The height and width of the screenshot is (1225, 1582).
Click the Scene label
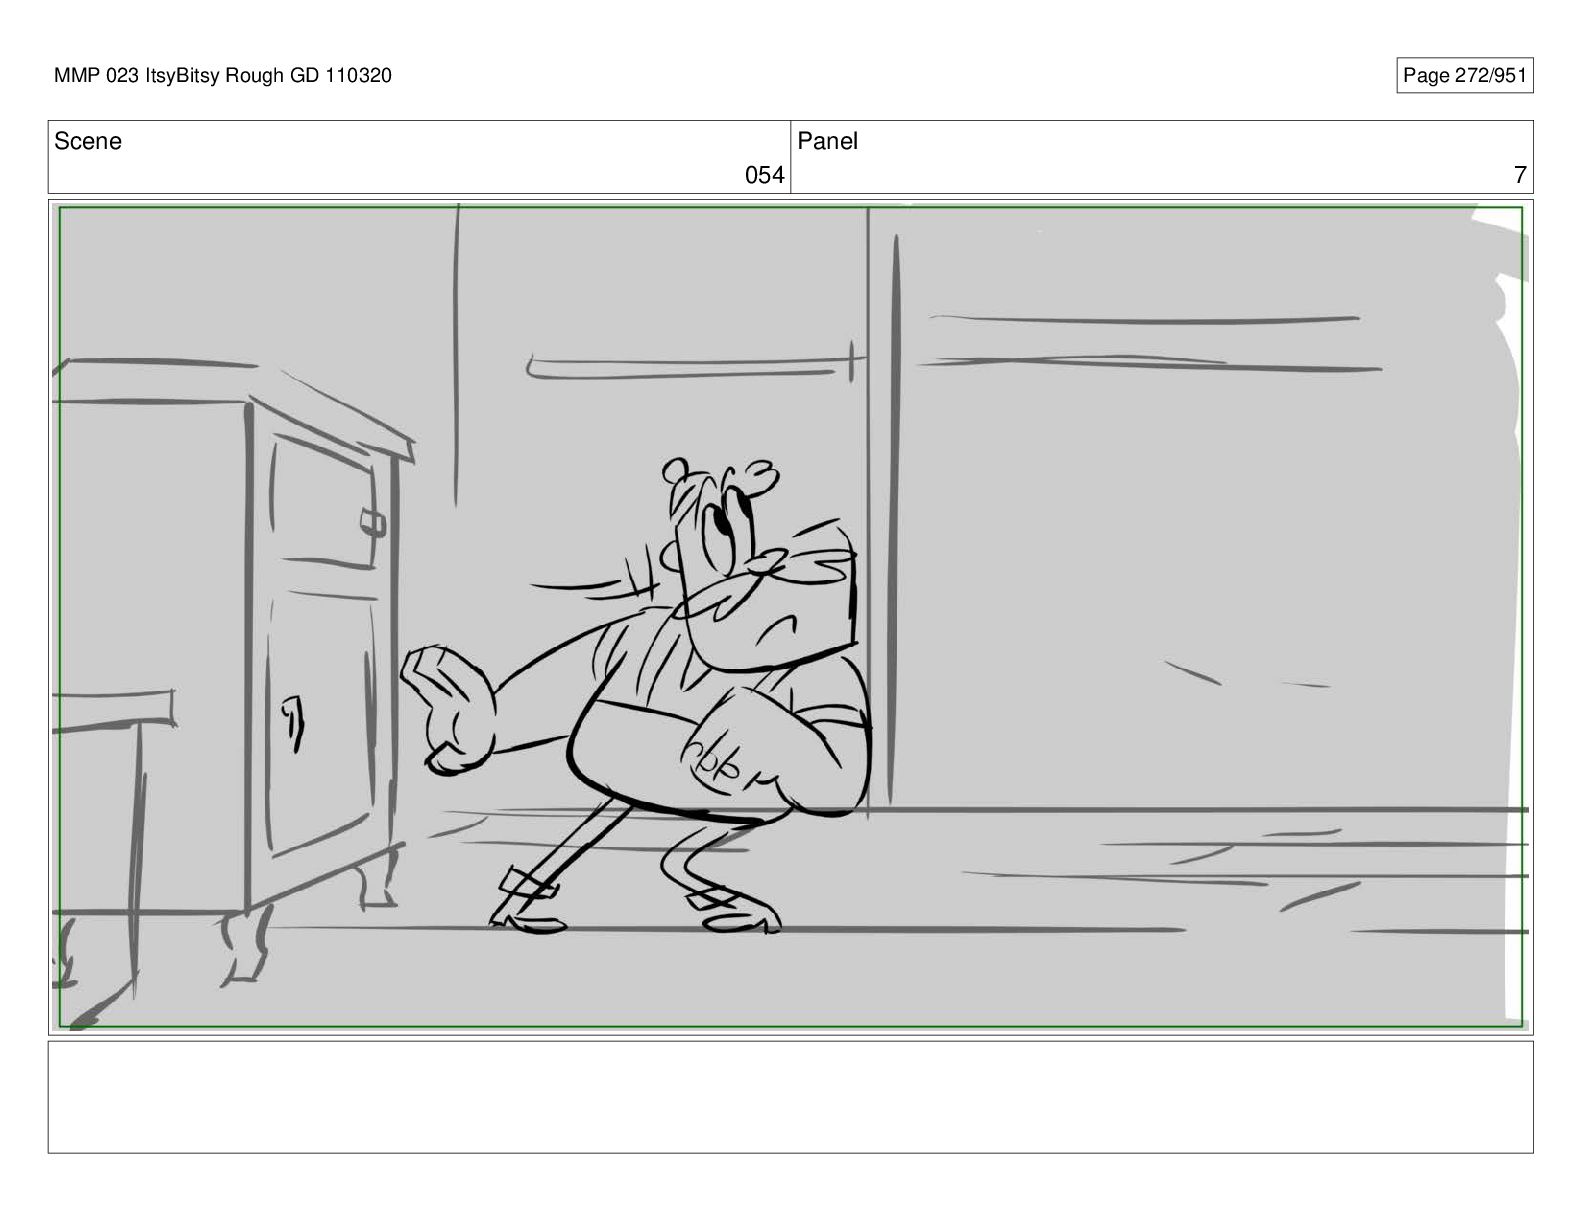click(88, 141)
